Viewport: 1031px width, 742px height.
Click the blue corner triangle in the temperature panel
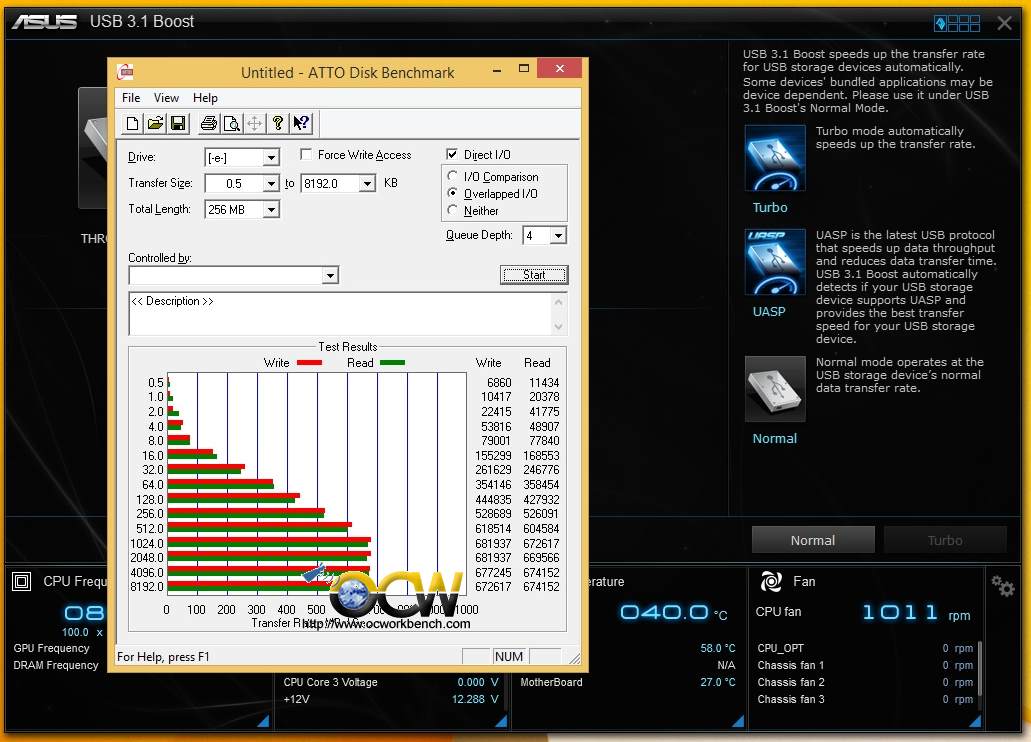click(738, 722)
